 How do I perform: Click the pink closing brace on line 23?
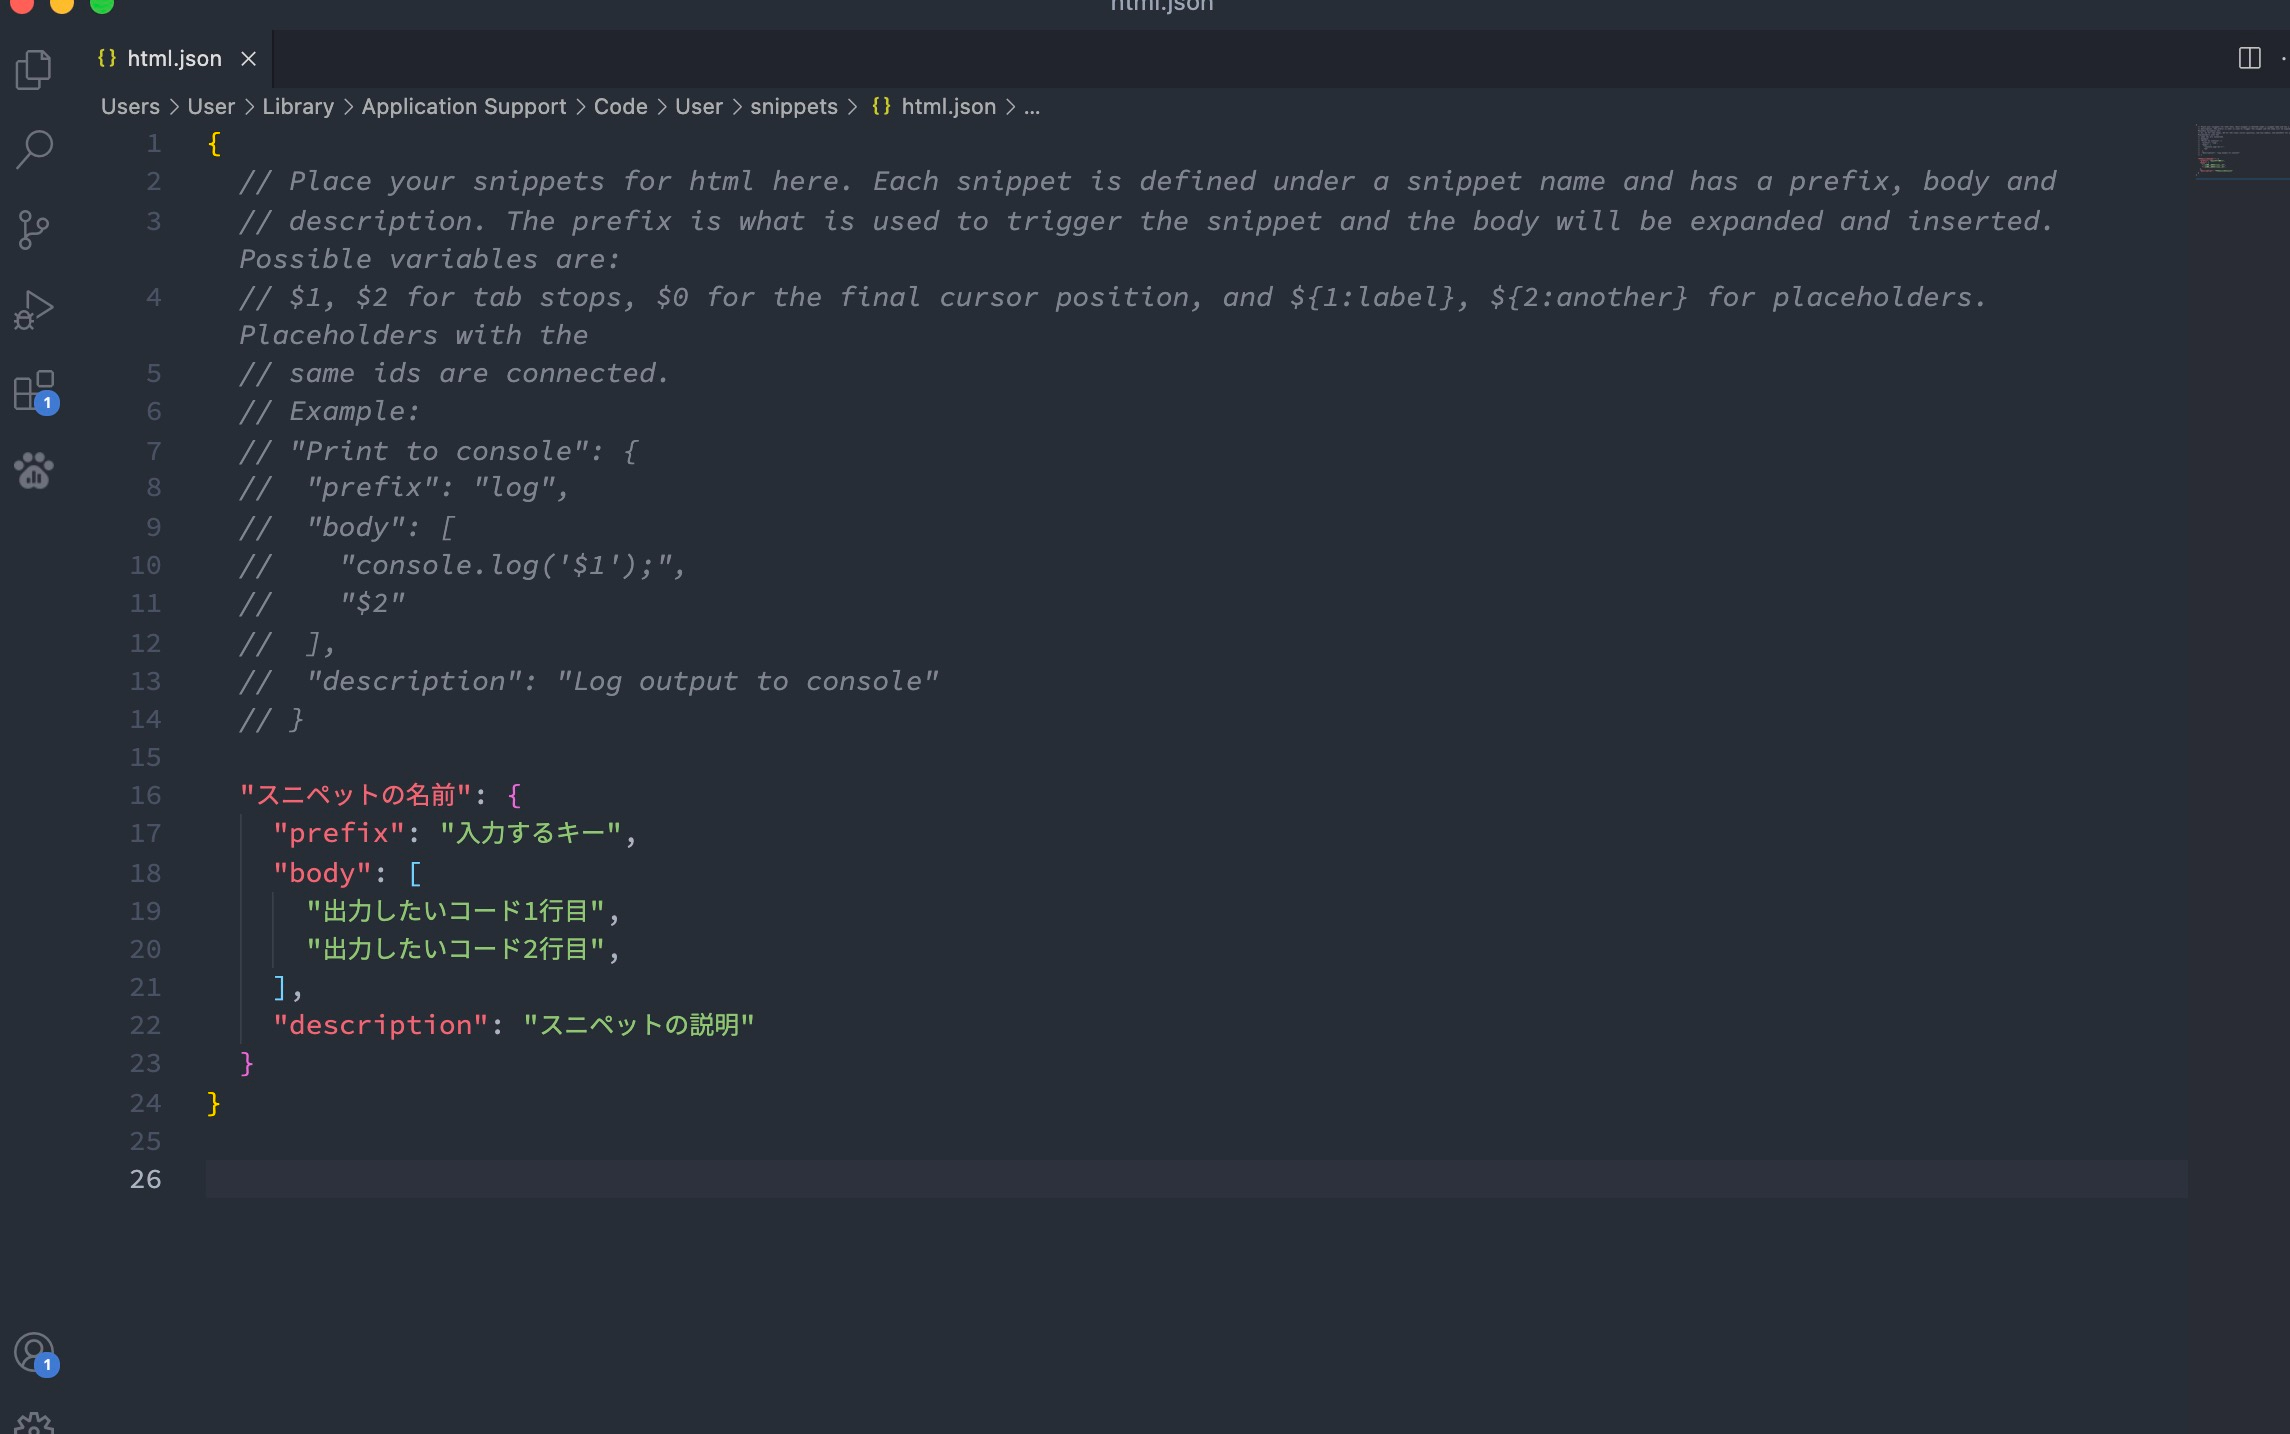coord(247,1064)
